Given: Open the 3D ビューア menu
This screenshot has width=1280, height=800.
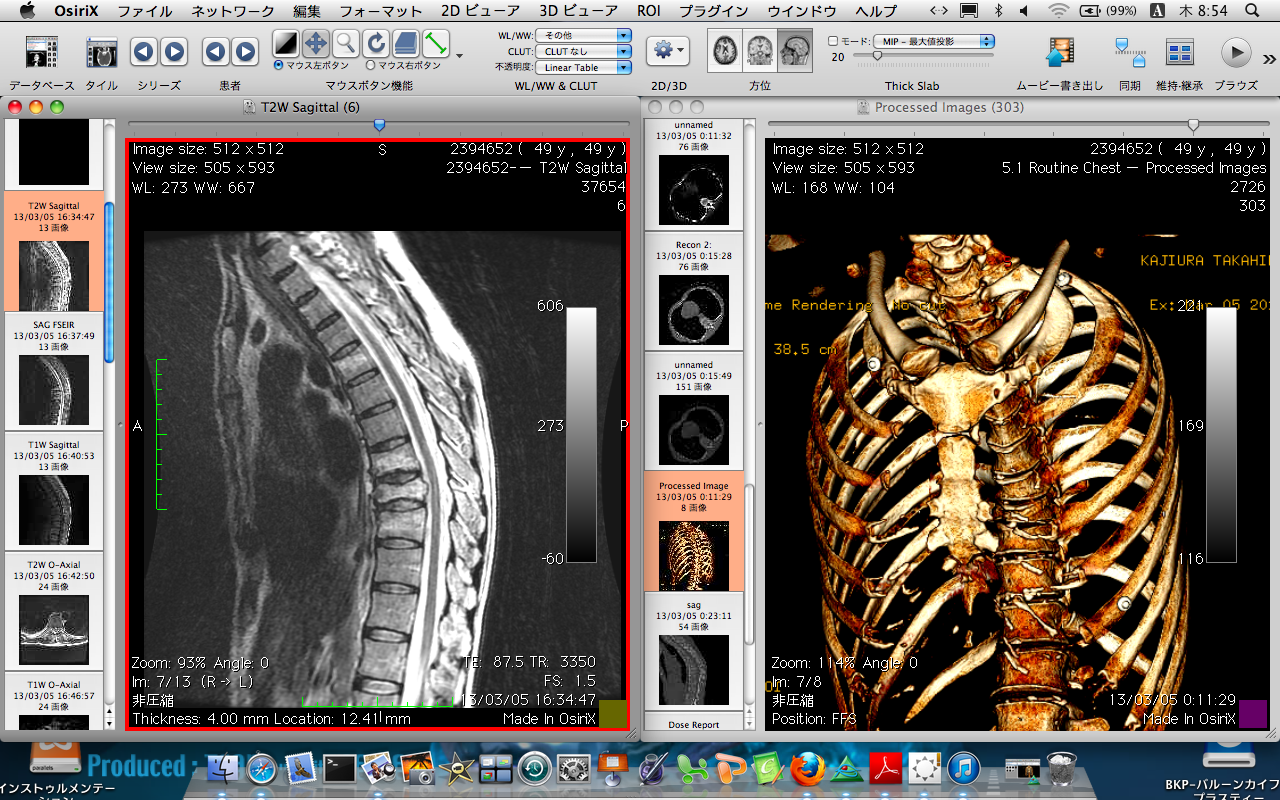Looking at the screenshot, I should click(579, 11).
